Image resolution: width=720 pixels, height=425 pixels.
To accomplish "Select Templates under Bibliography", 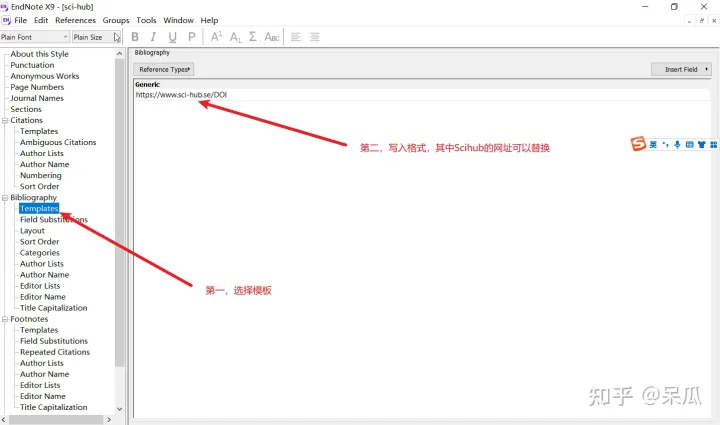I will pyautogui.click(x=39, y=208).
